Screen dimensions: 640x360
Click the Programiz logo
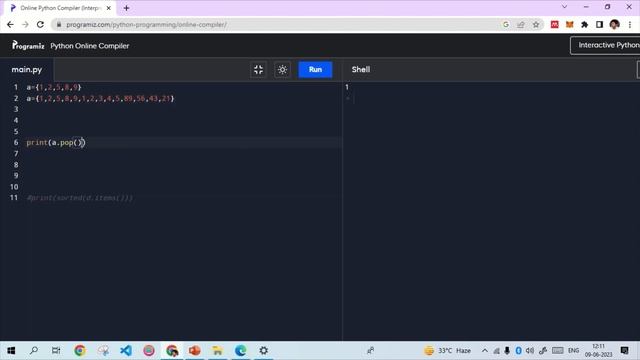pos(28,45)
